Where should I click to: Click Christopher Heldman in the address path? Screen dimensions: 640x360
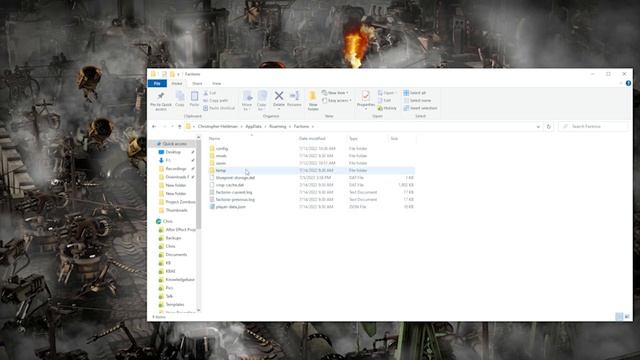[x=218, y=127]
